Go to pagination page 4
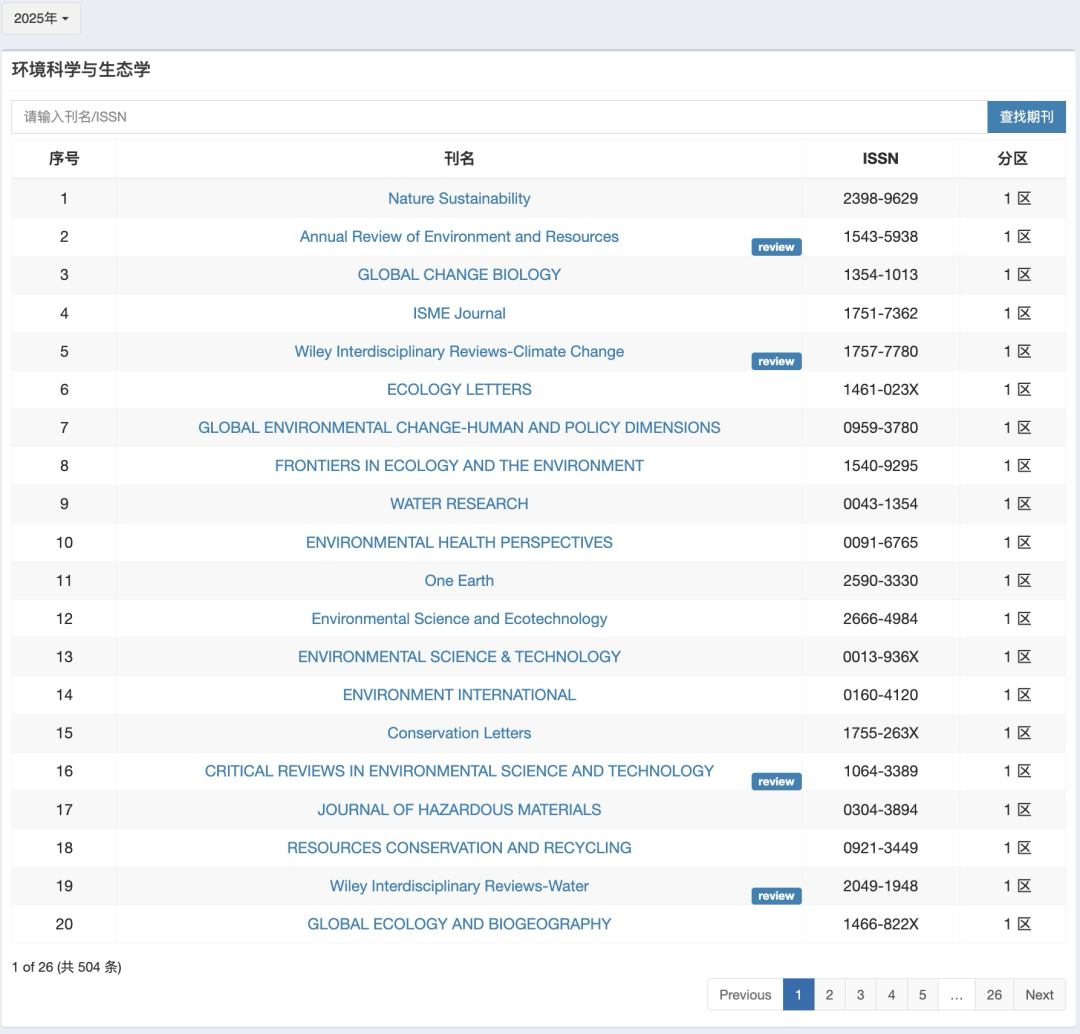Viewport: 1080px width, 1034px height. pos(891,995)
